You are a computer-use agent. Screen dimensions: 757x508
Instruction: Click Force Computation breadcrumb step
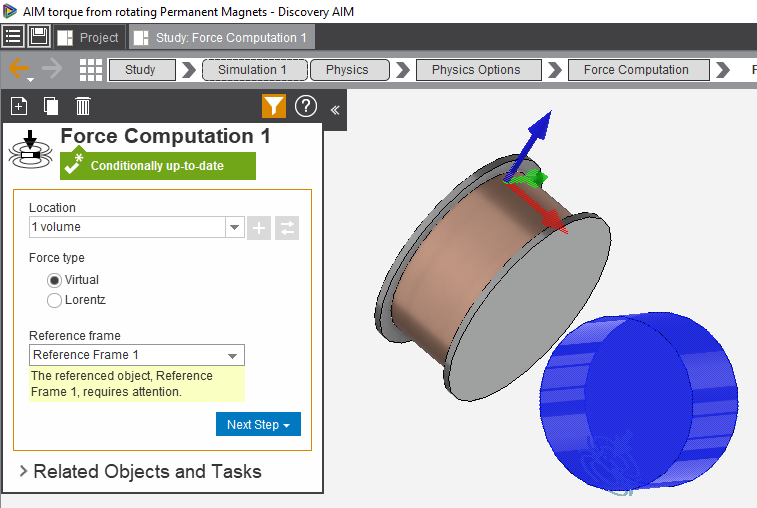pos(639,70)
